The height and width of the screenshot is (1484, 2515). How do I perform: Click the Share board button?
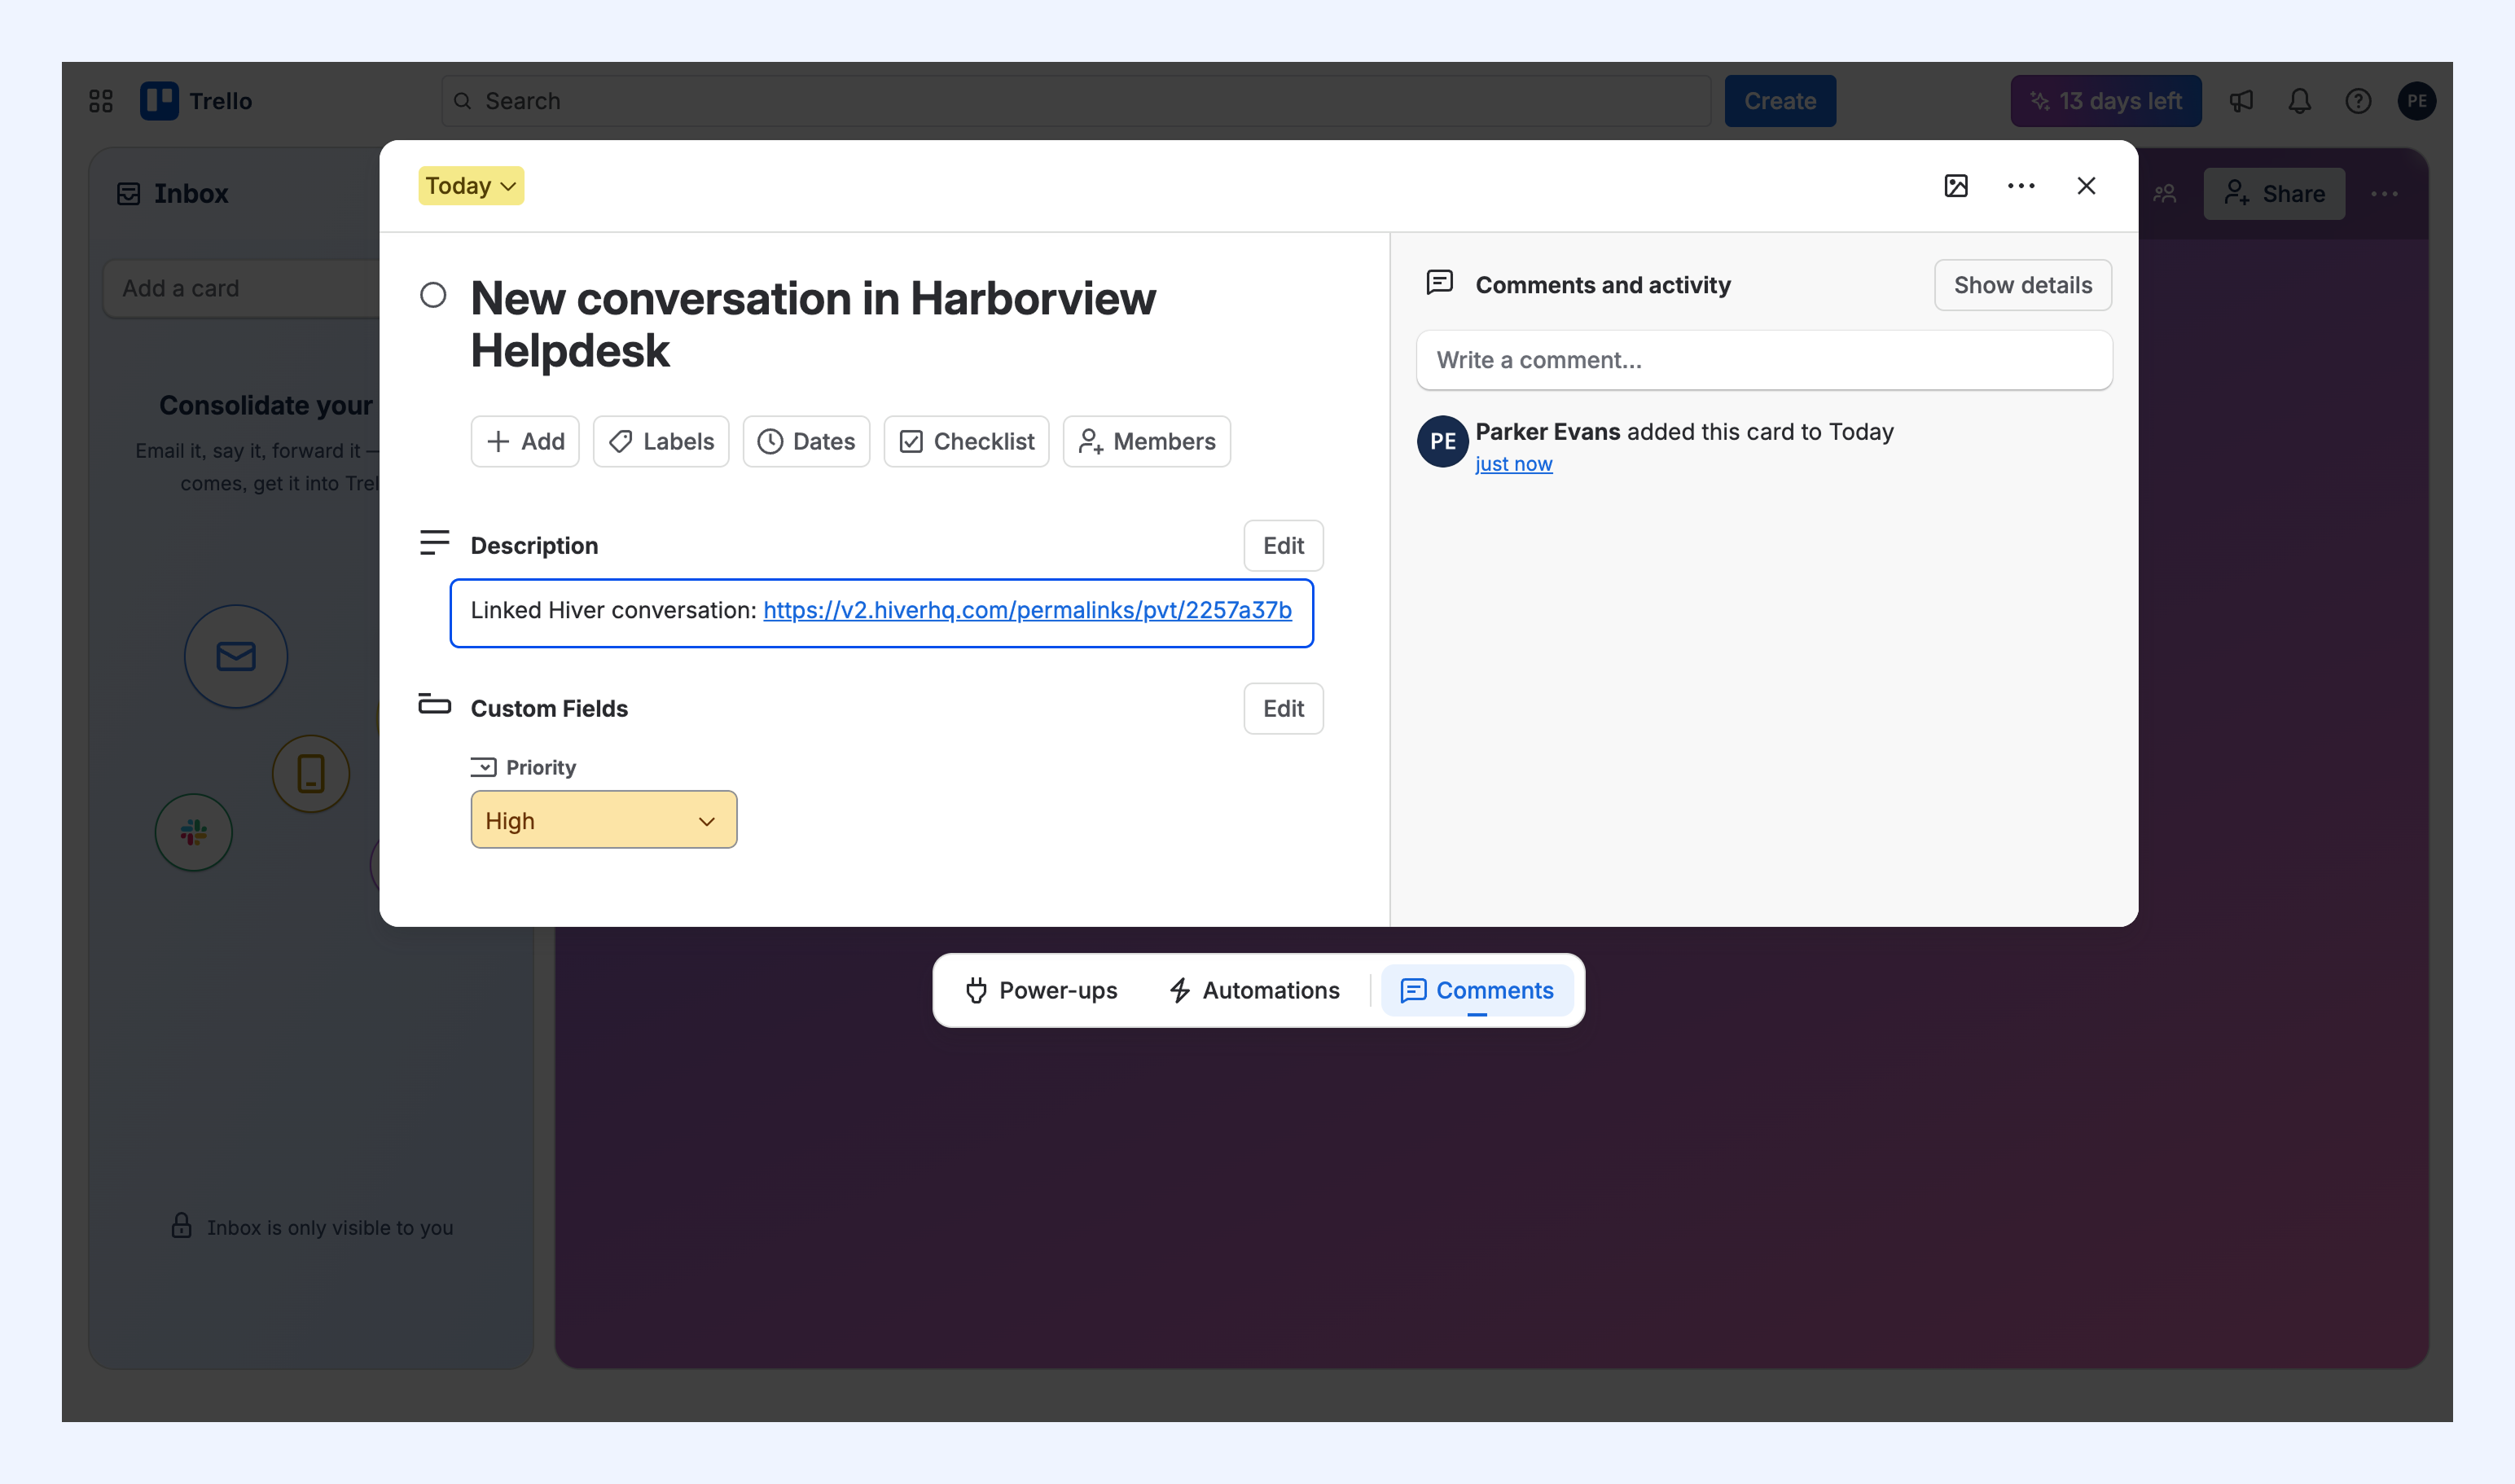[x=2274, y=194]
